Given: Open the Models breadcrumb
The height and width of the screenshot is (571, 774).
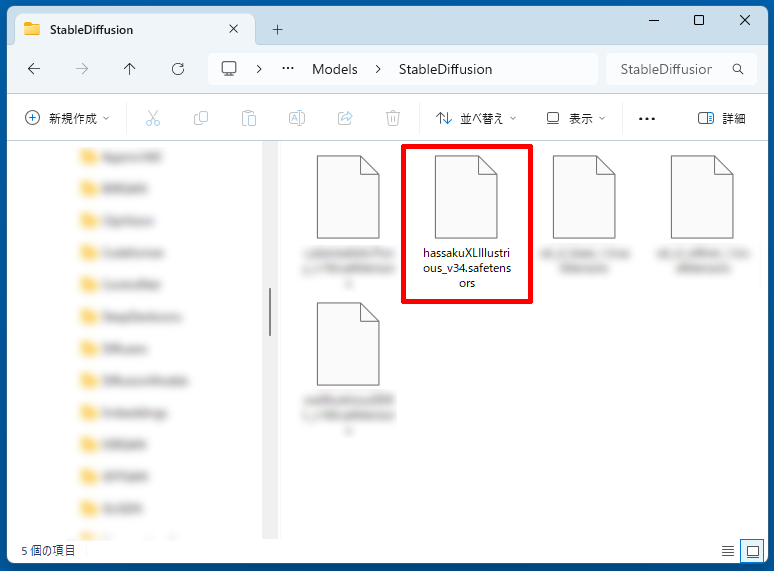Looking at the screenshot, I should click(x=335, y=69).
